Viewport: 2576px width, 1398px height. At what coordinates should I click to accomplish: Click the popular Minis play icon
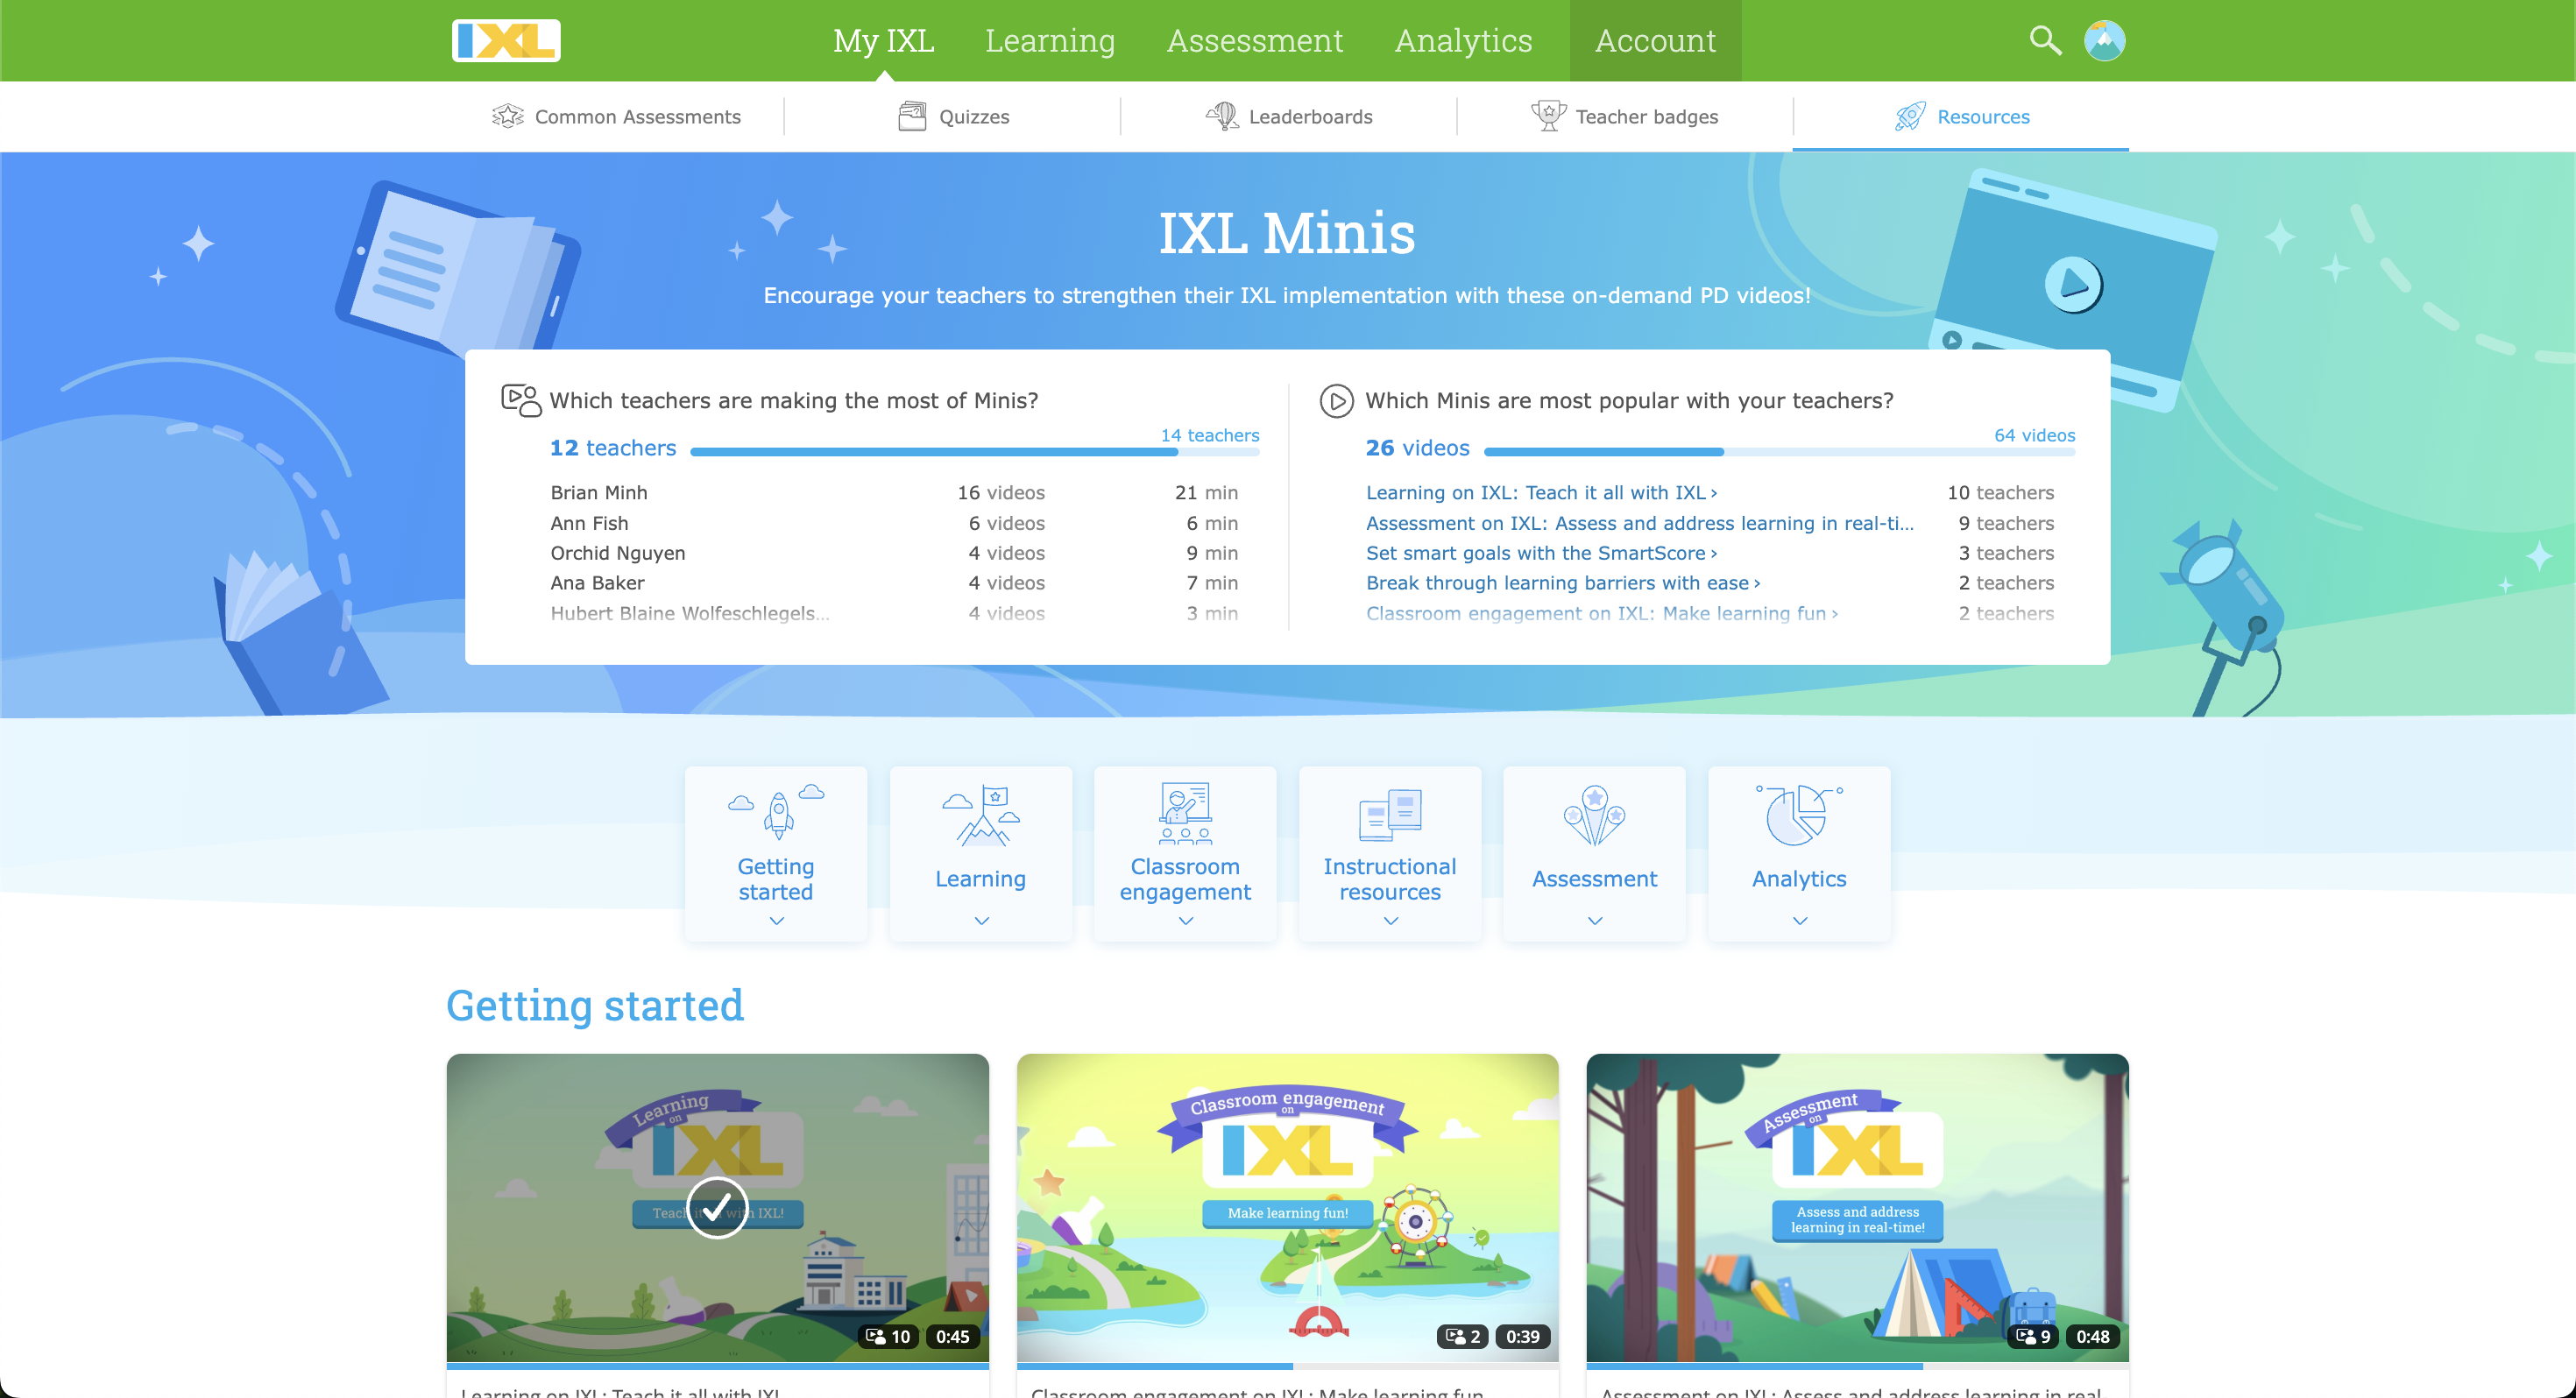click(1336, 400)
